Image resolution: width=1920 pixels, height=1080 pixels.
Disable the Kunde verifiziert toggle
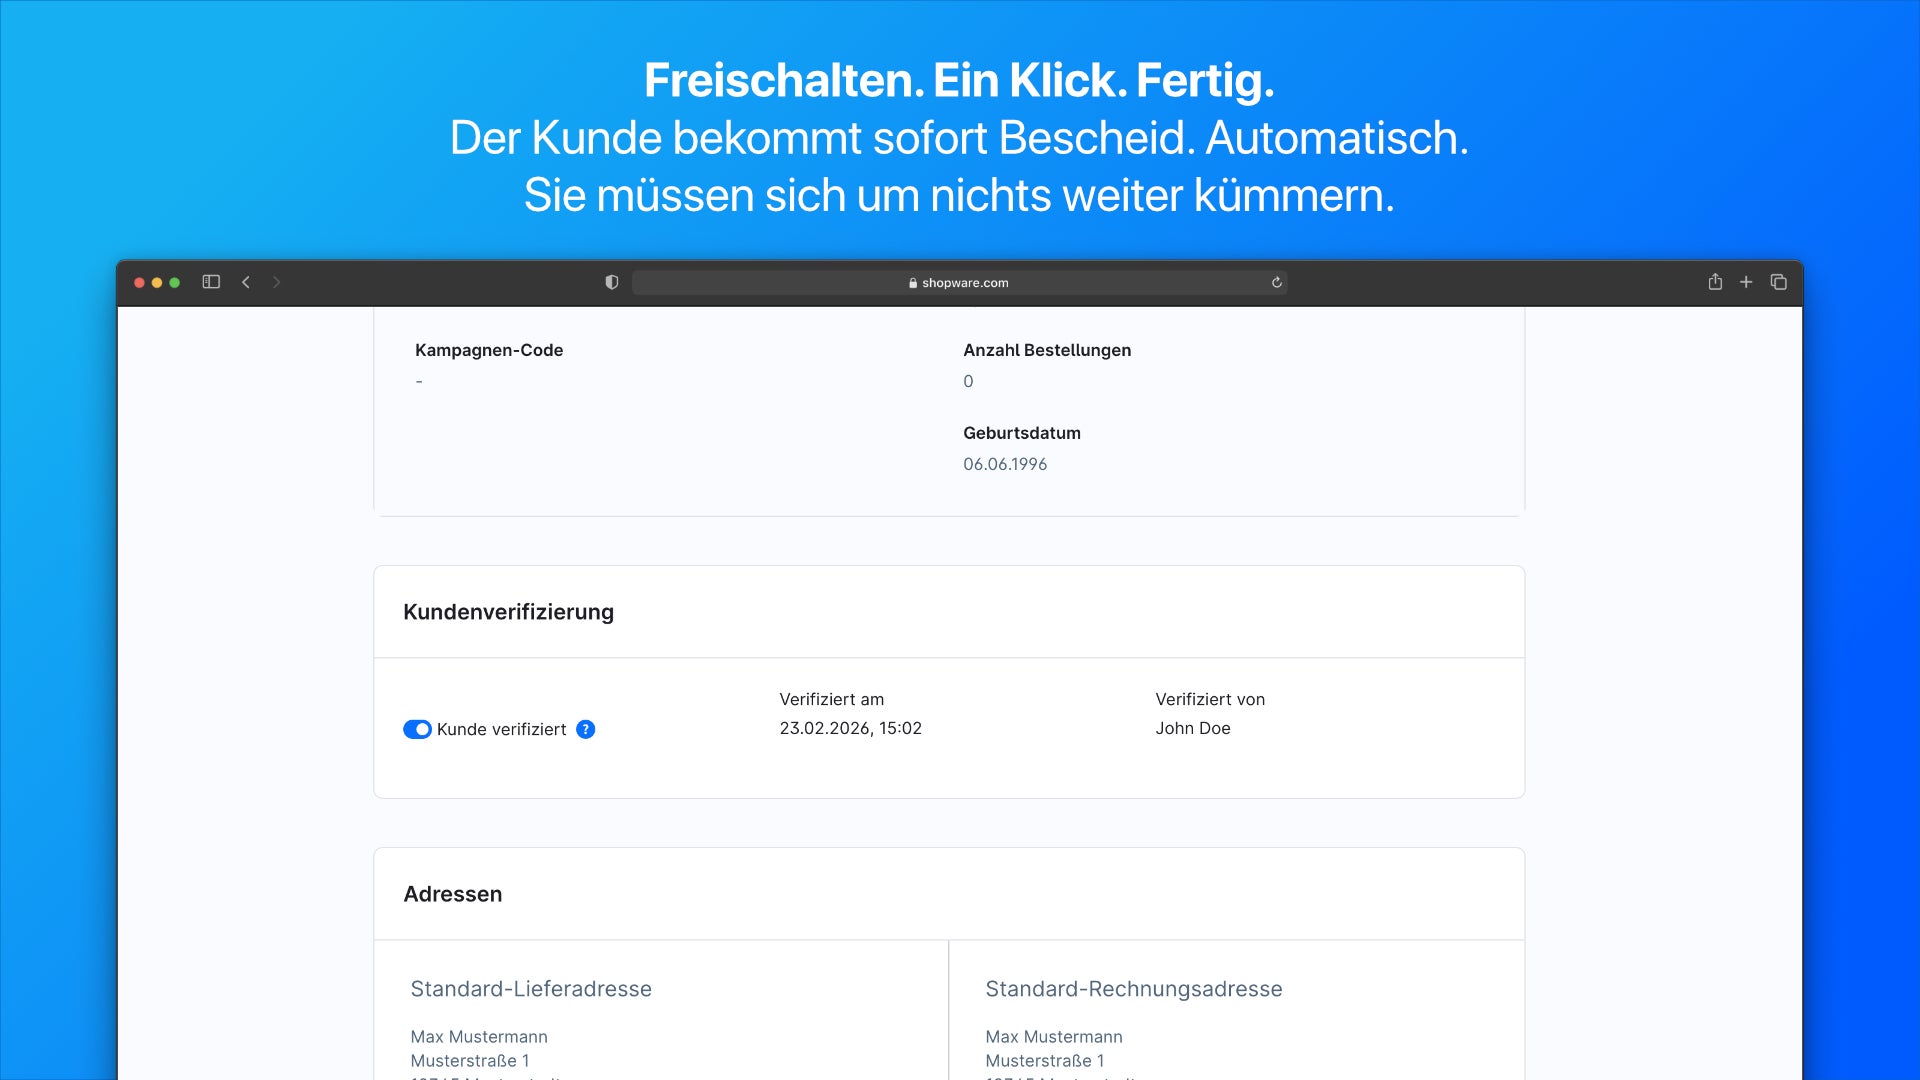tap(417, 729)
